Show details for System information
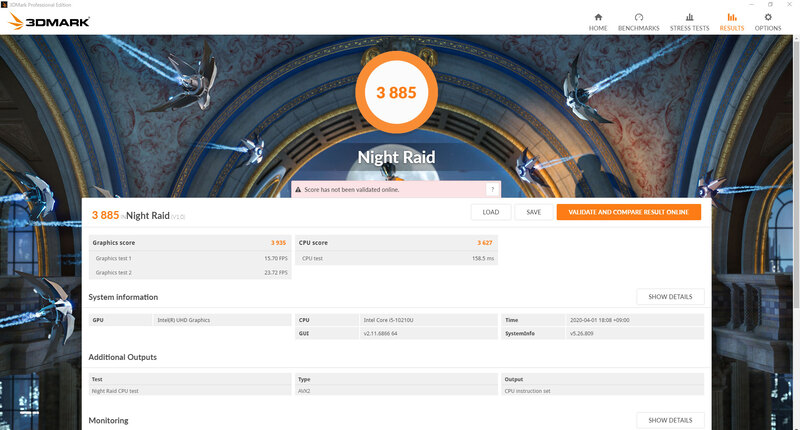This screenshot has height=430, width=800. [x=670, y=297]
